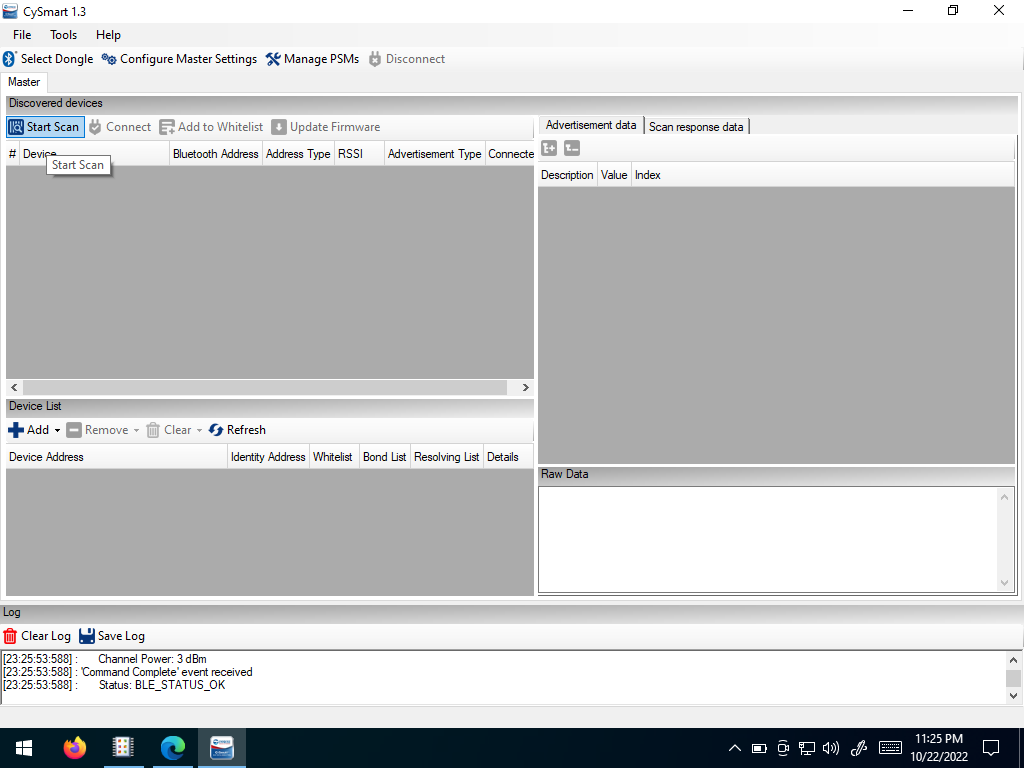Image resolution: width=1024 pixels, height=768 pixels.
Task: Click the Identity Address column header
Action: coord(268,457)
